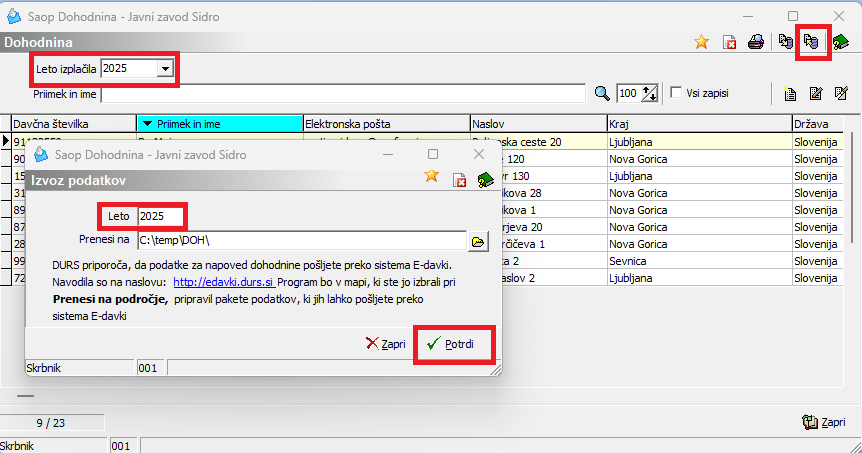Click the record limit field showing 100

coord(629,93)
